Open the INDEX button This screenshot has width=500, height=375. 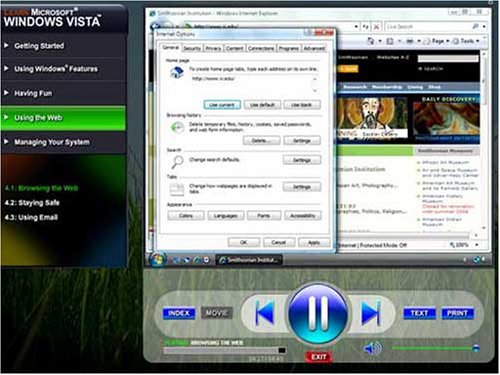179,313
